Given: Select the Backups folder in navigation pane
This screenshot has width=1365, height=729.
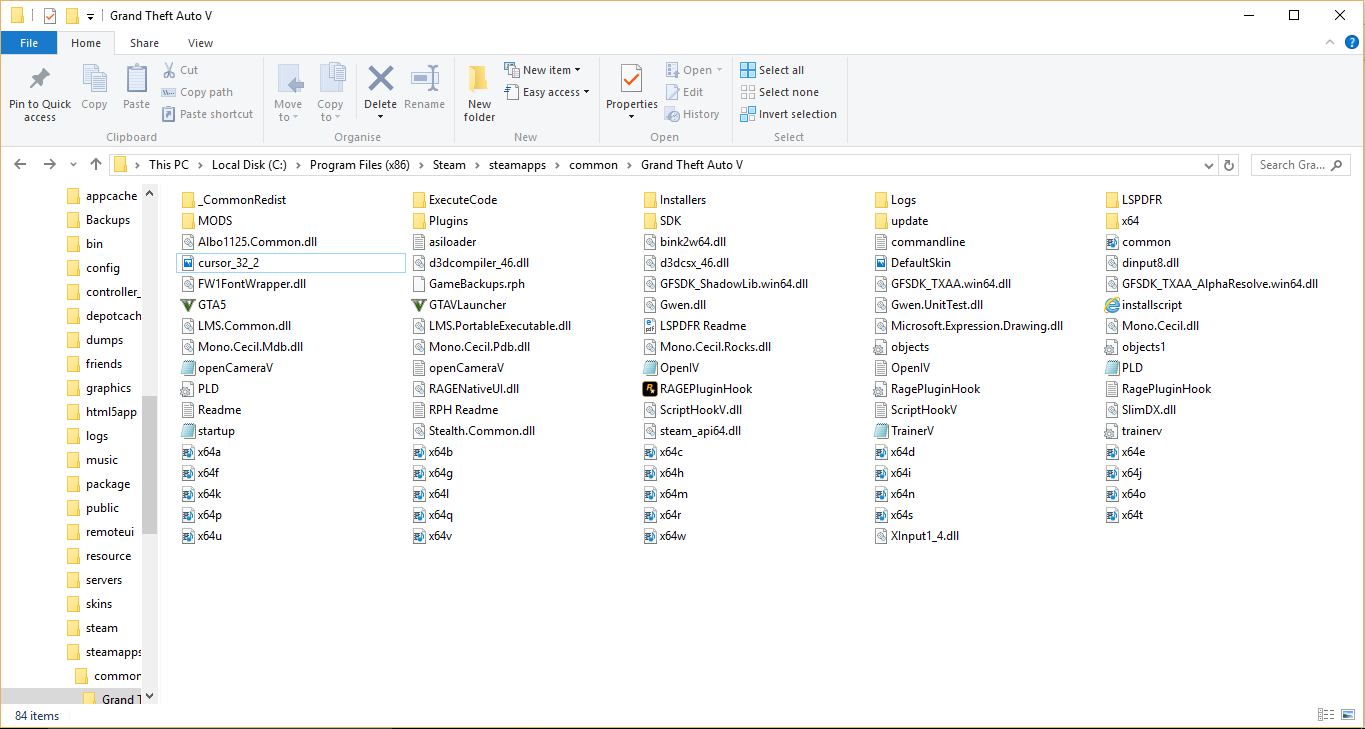Looking at the screenshot, I should tap(98, 220).
